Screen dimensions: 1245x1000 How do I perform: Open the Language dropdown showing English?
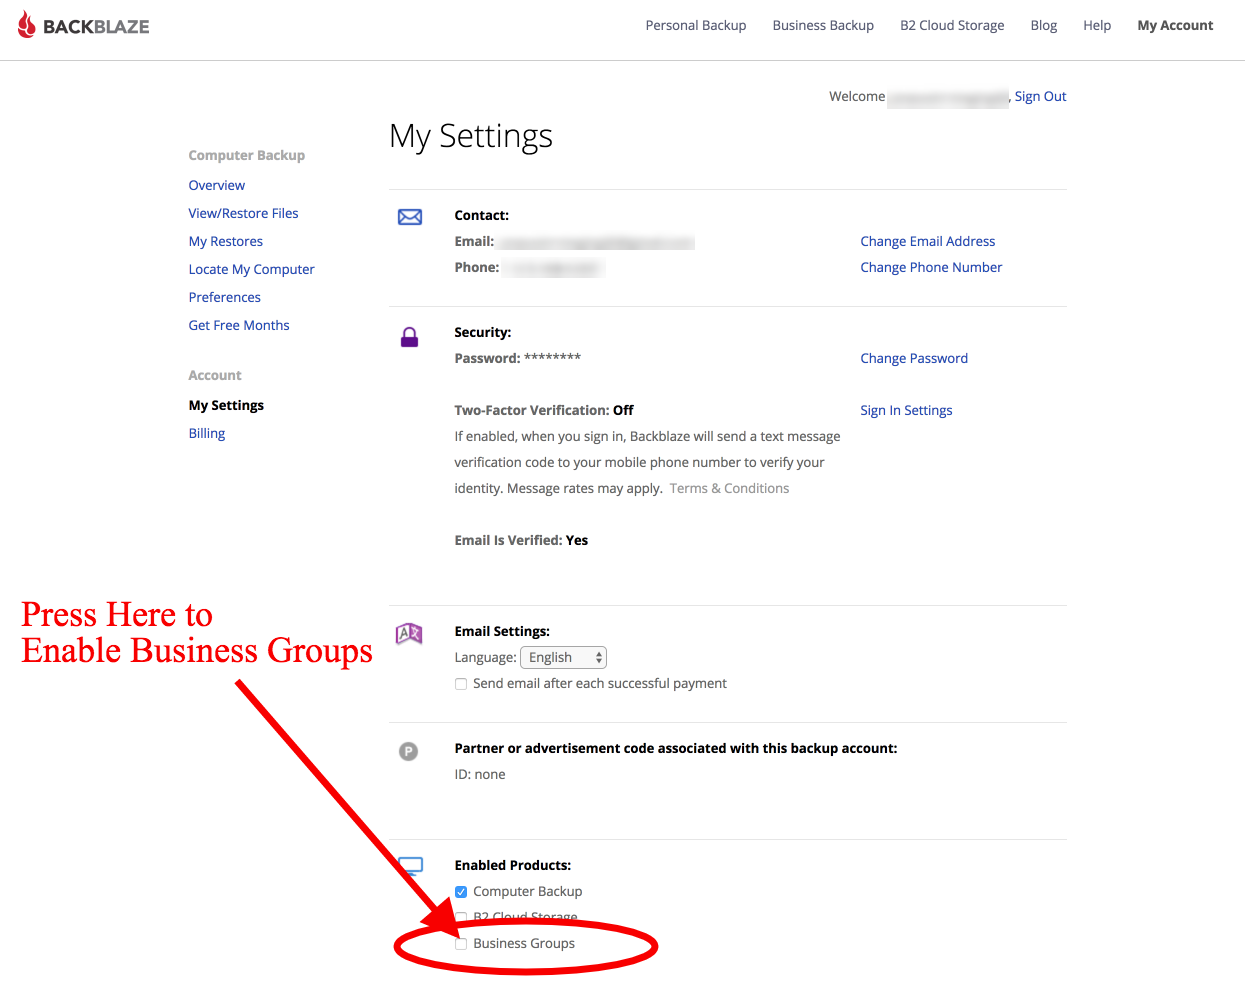tap(564, 657)
